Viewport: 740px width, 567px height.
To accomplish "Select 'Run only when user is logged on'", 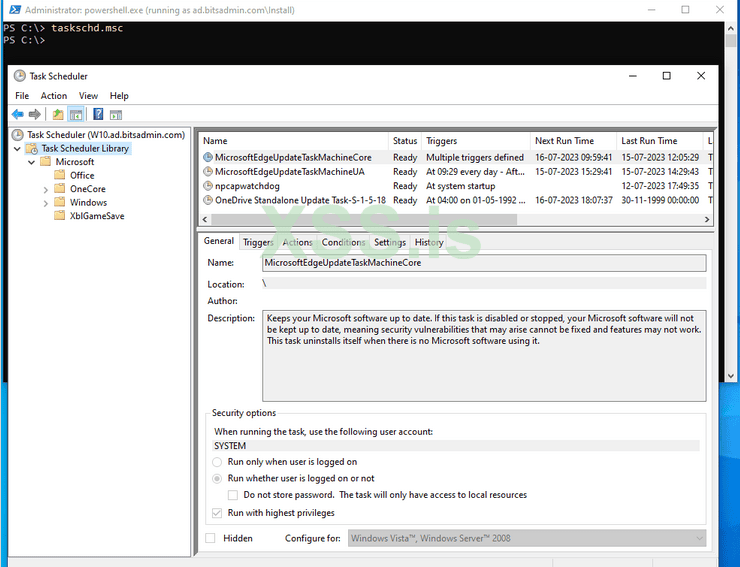I will (x=218, y=462).
